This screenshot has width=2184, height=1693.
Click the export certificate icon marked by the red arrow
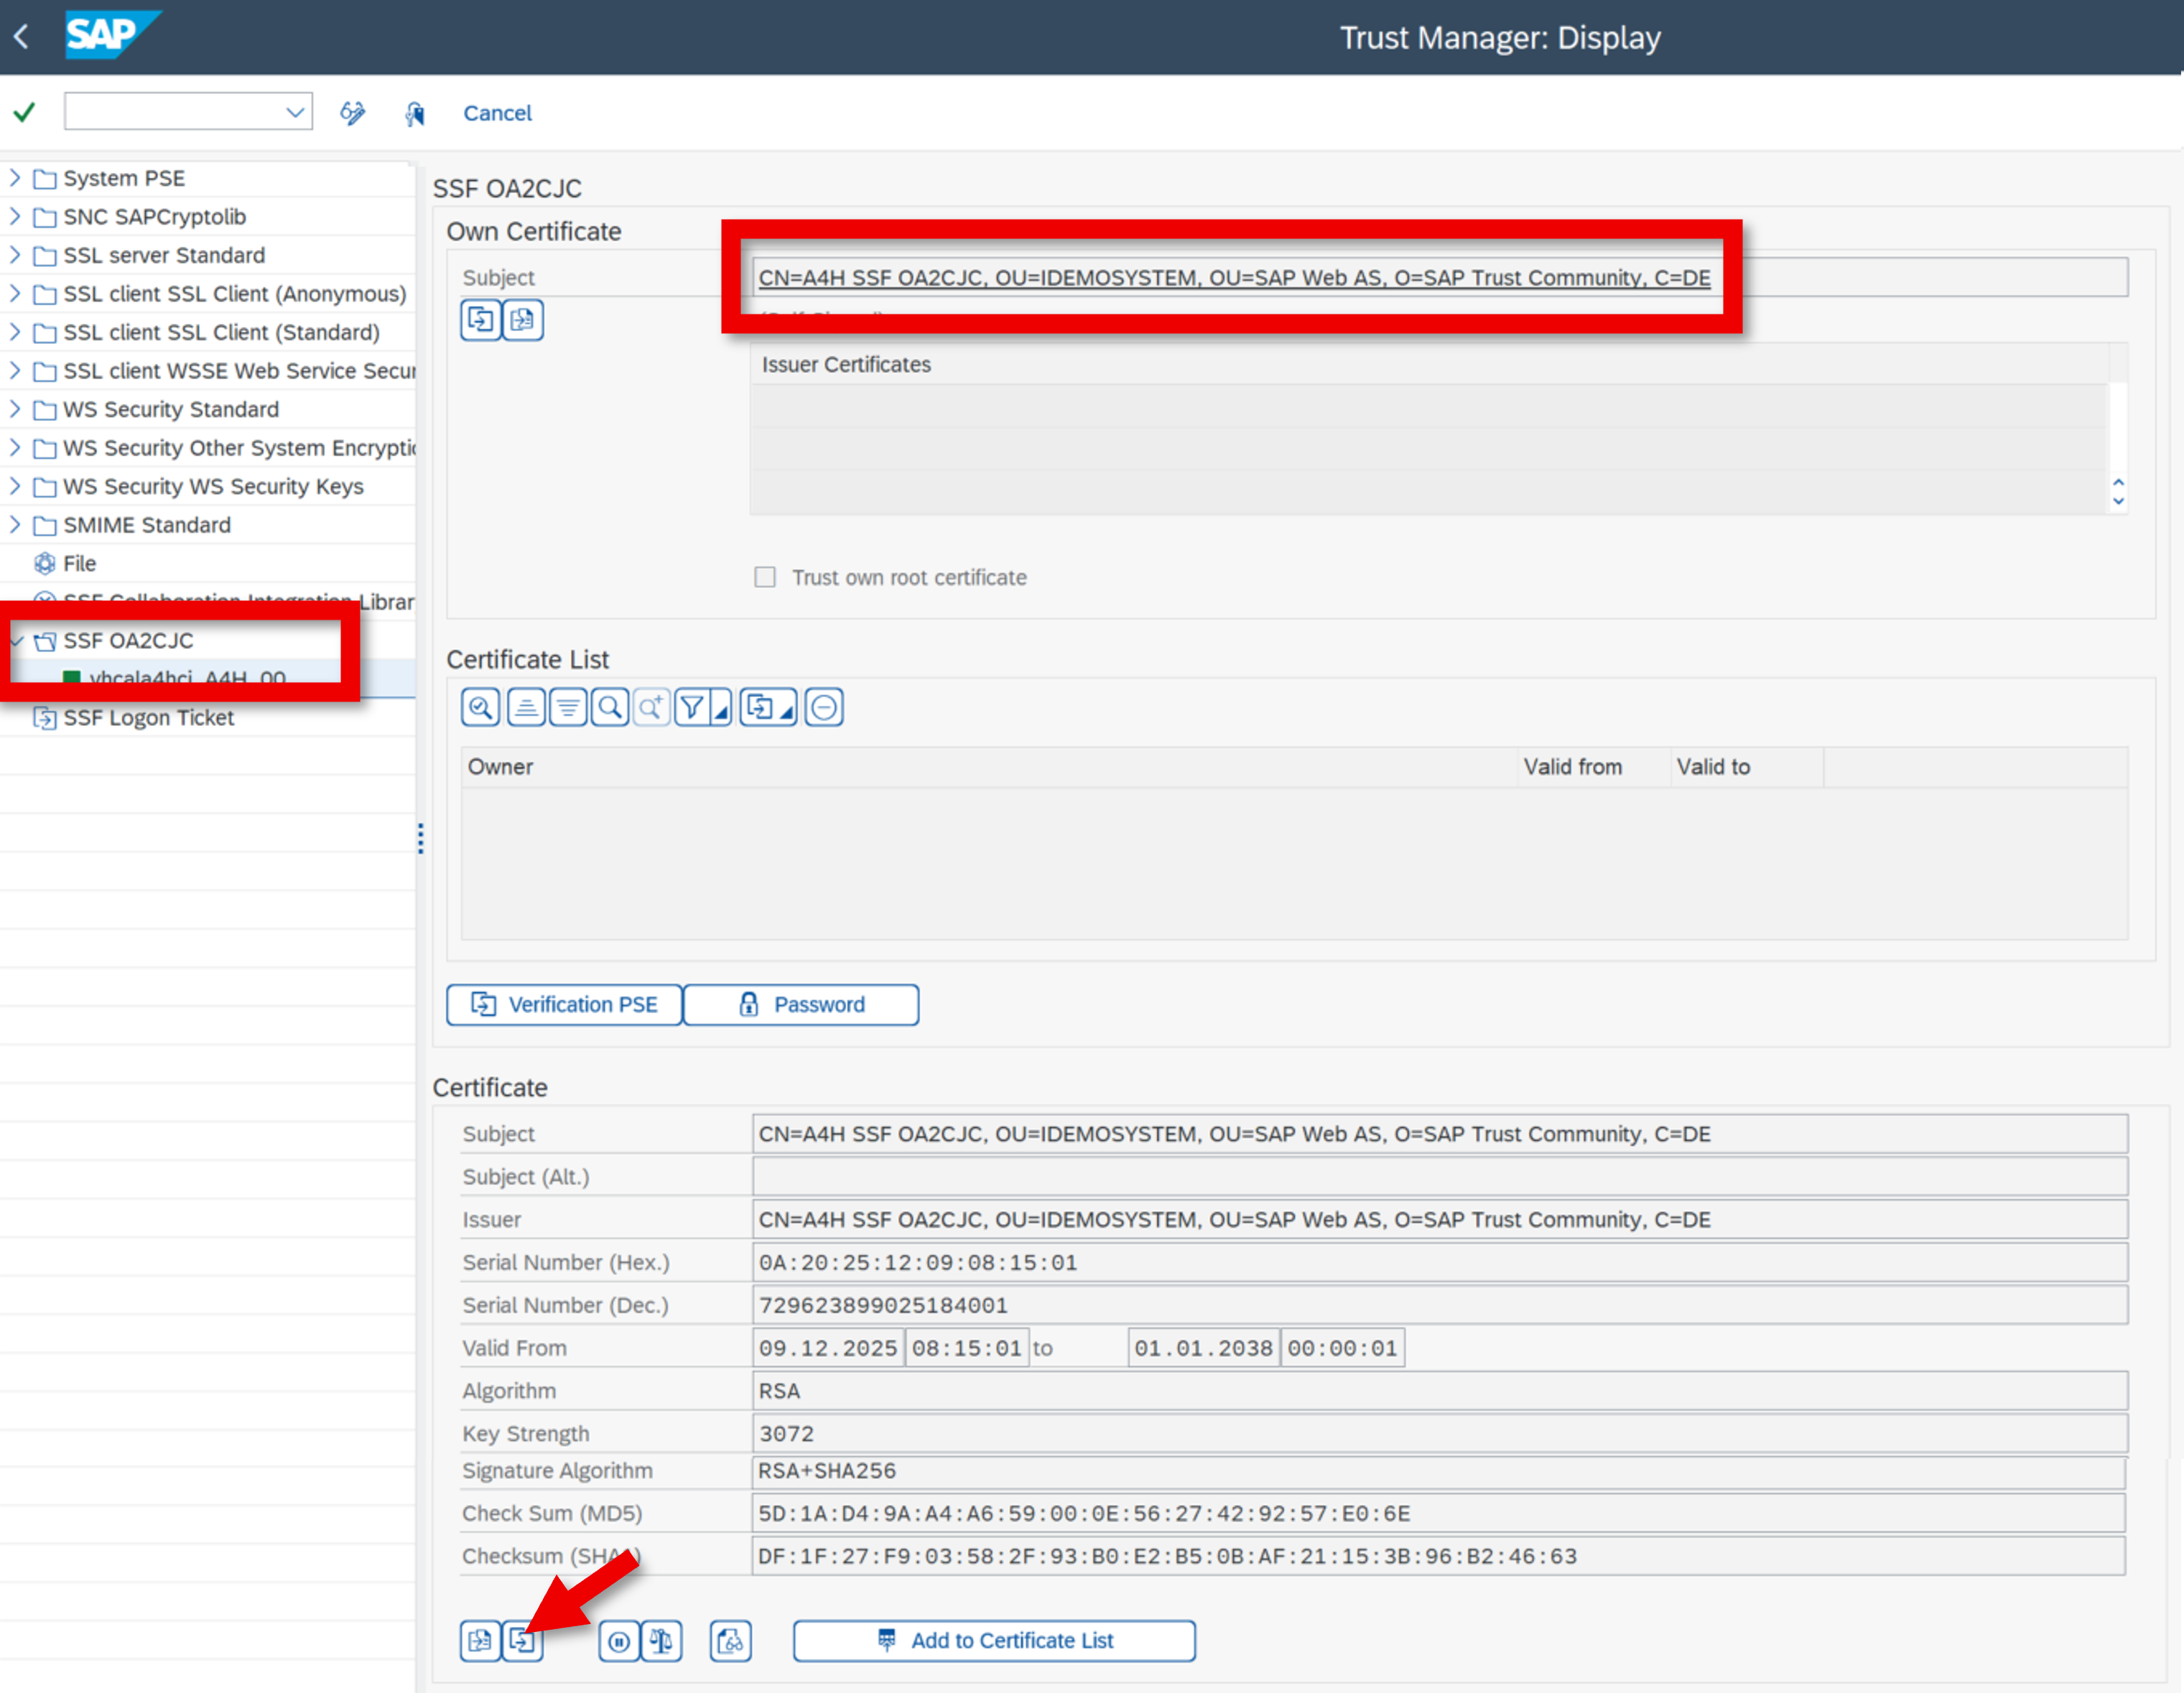coord(522,1641)
